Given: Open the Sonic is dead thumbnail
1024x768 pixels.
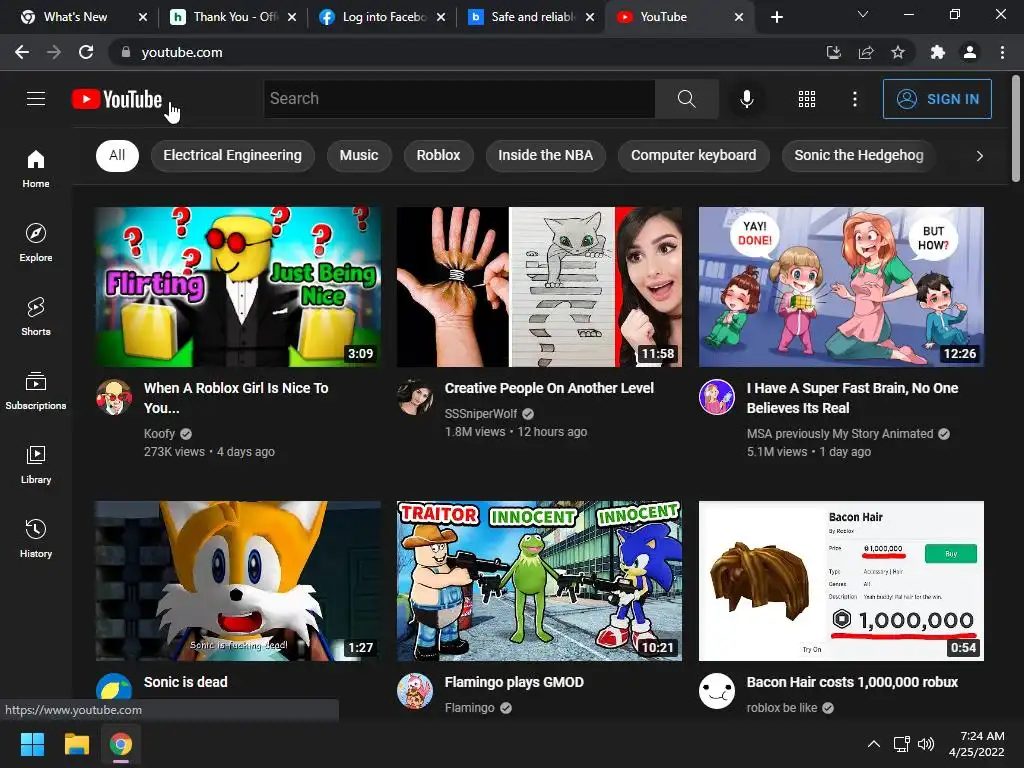Looking at the screenshot, I should pos(238,581).
